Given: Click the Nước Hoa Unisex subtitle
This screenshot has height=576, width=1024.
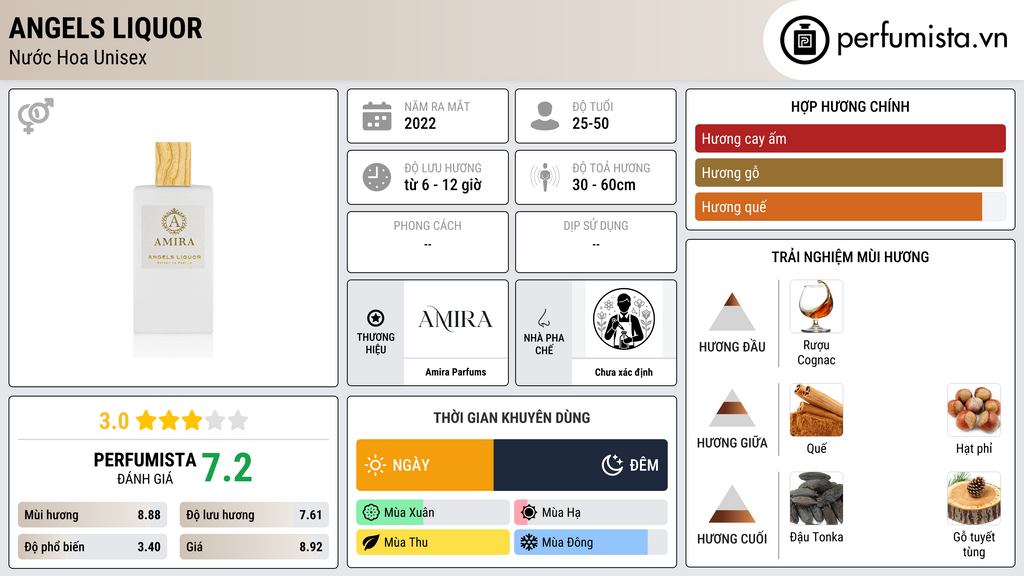Looking at the screenshot, I should pyautogui.click(x=78, y=57).
